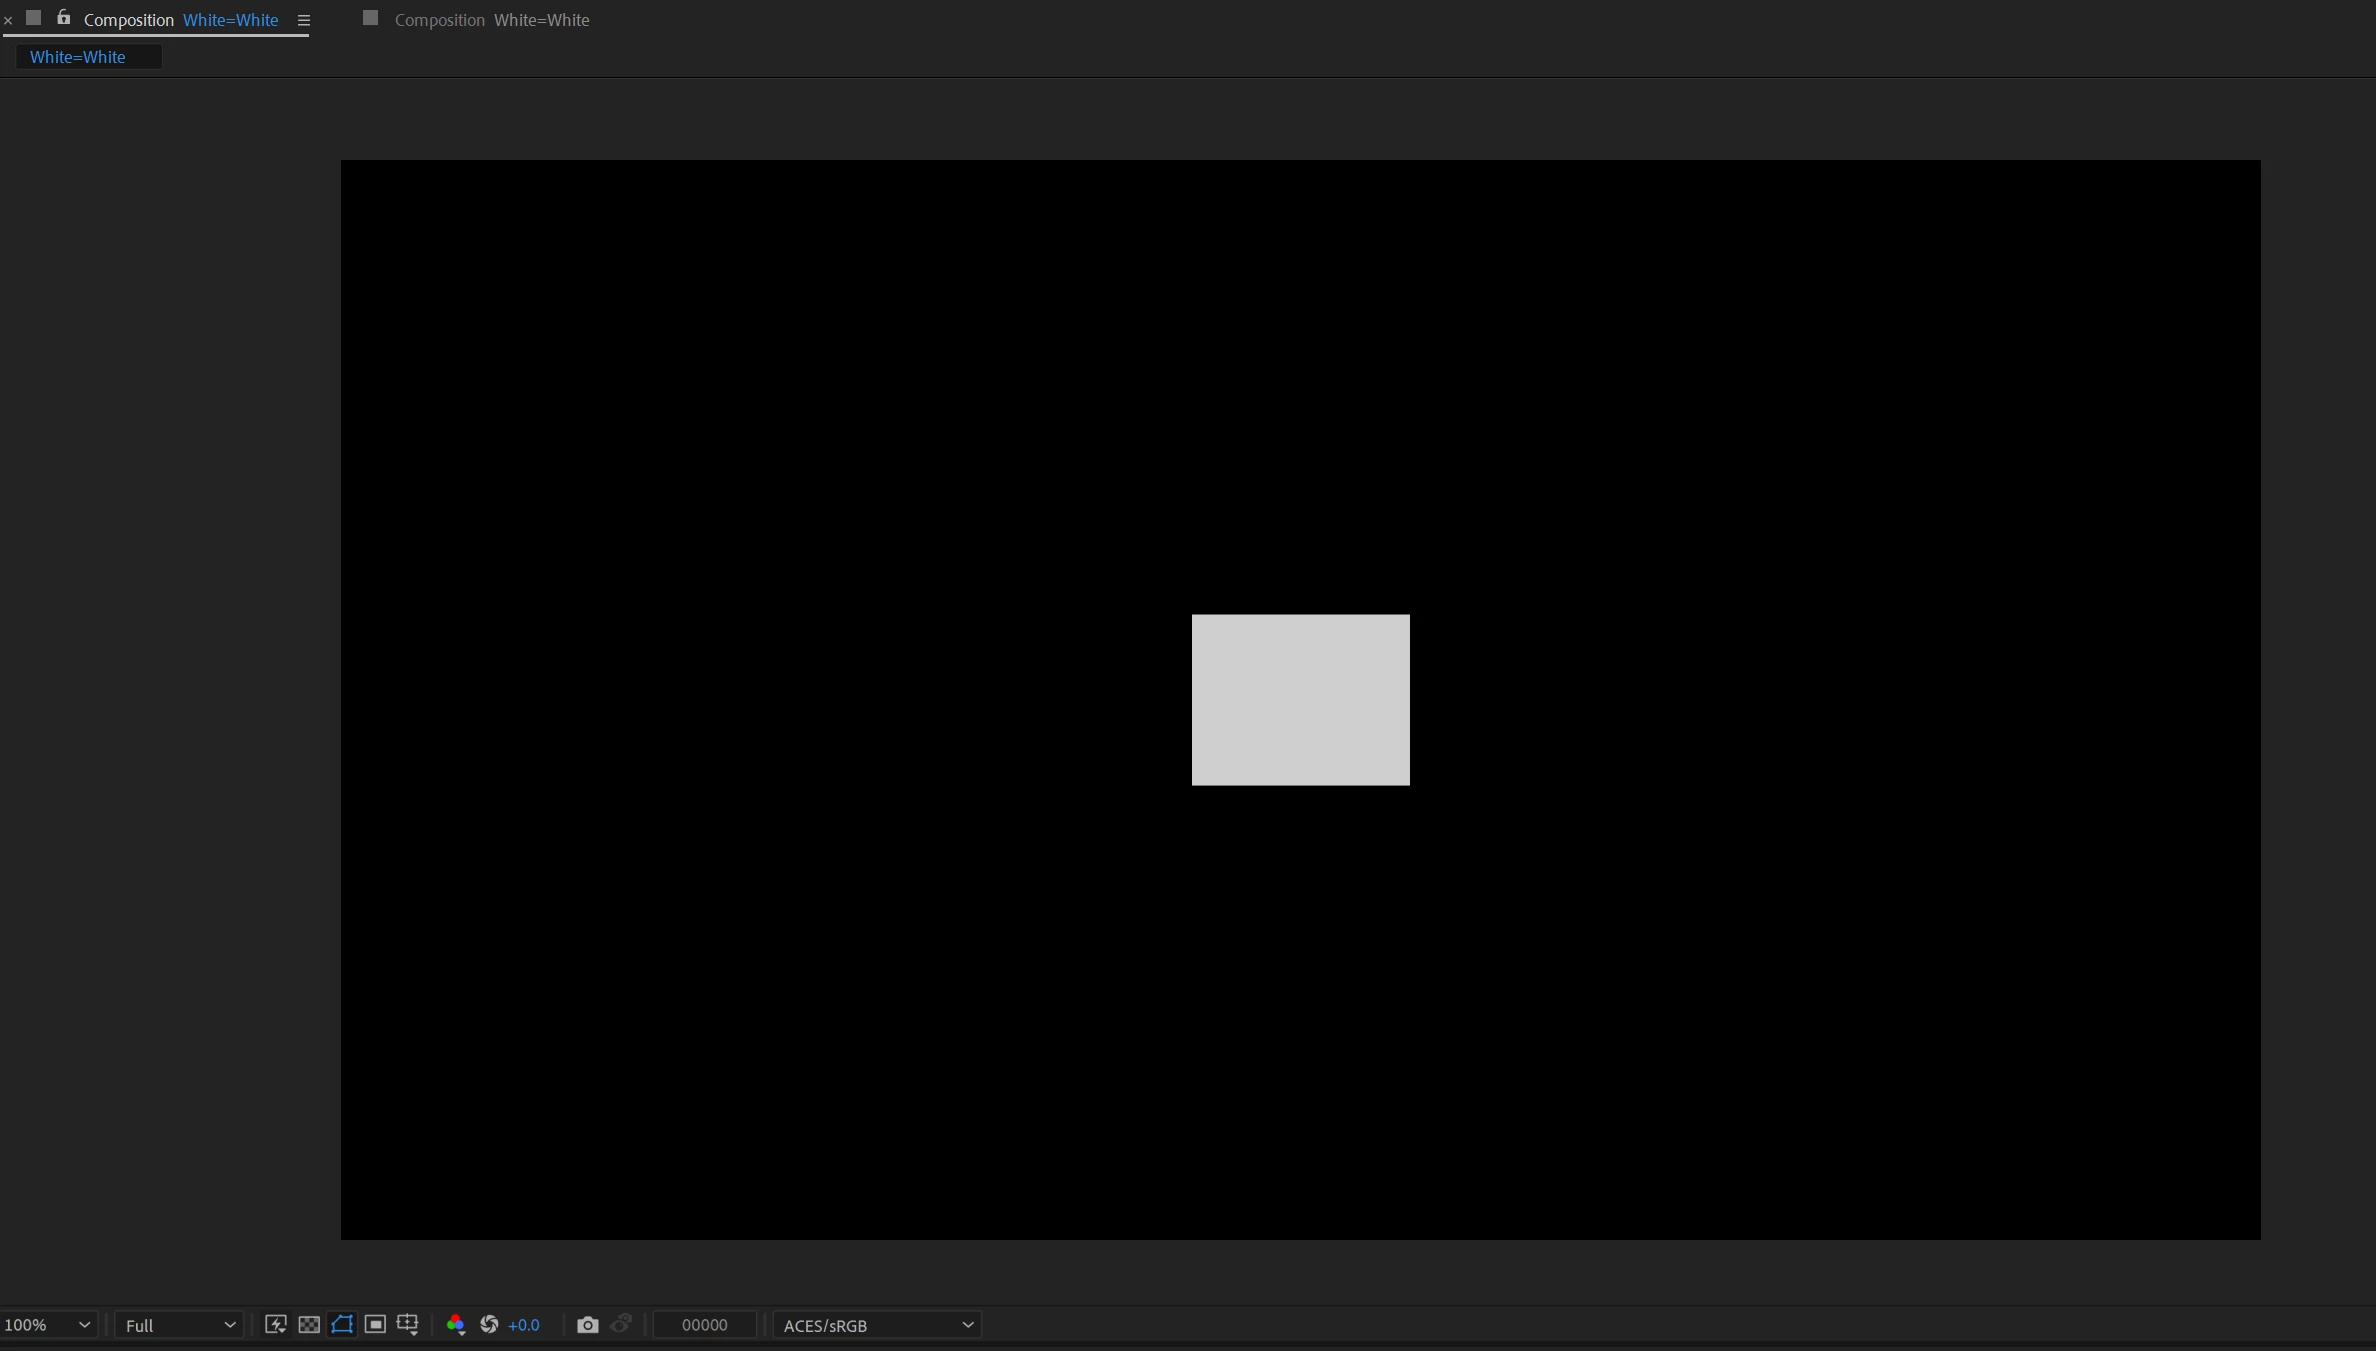Open grid and guide options icon
The width and height of the screenshot is (2376, 1351).
point(408,1325)
